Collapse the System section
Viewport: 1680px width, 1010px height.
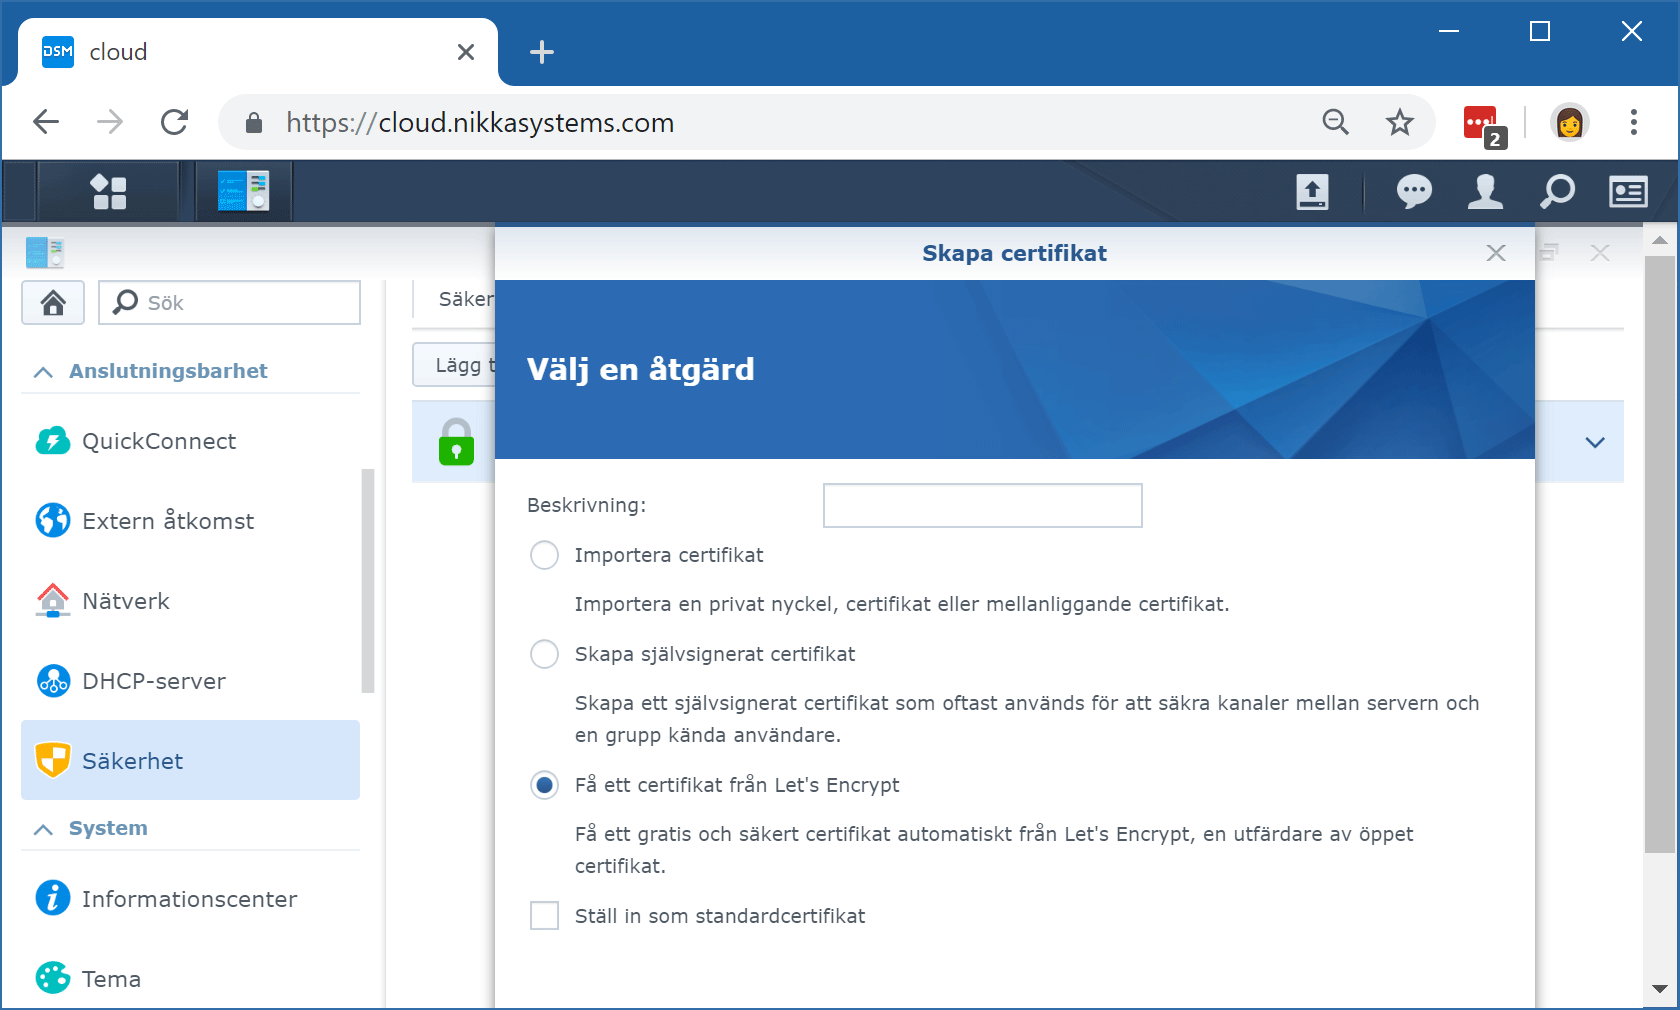tap(43, 829)
